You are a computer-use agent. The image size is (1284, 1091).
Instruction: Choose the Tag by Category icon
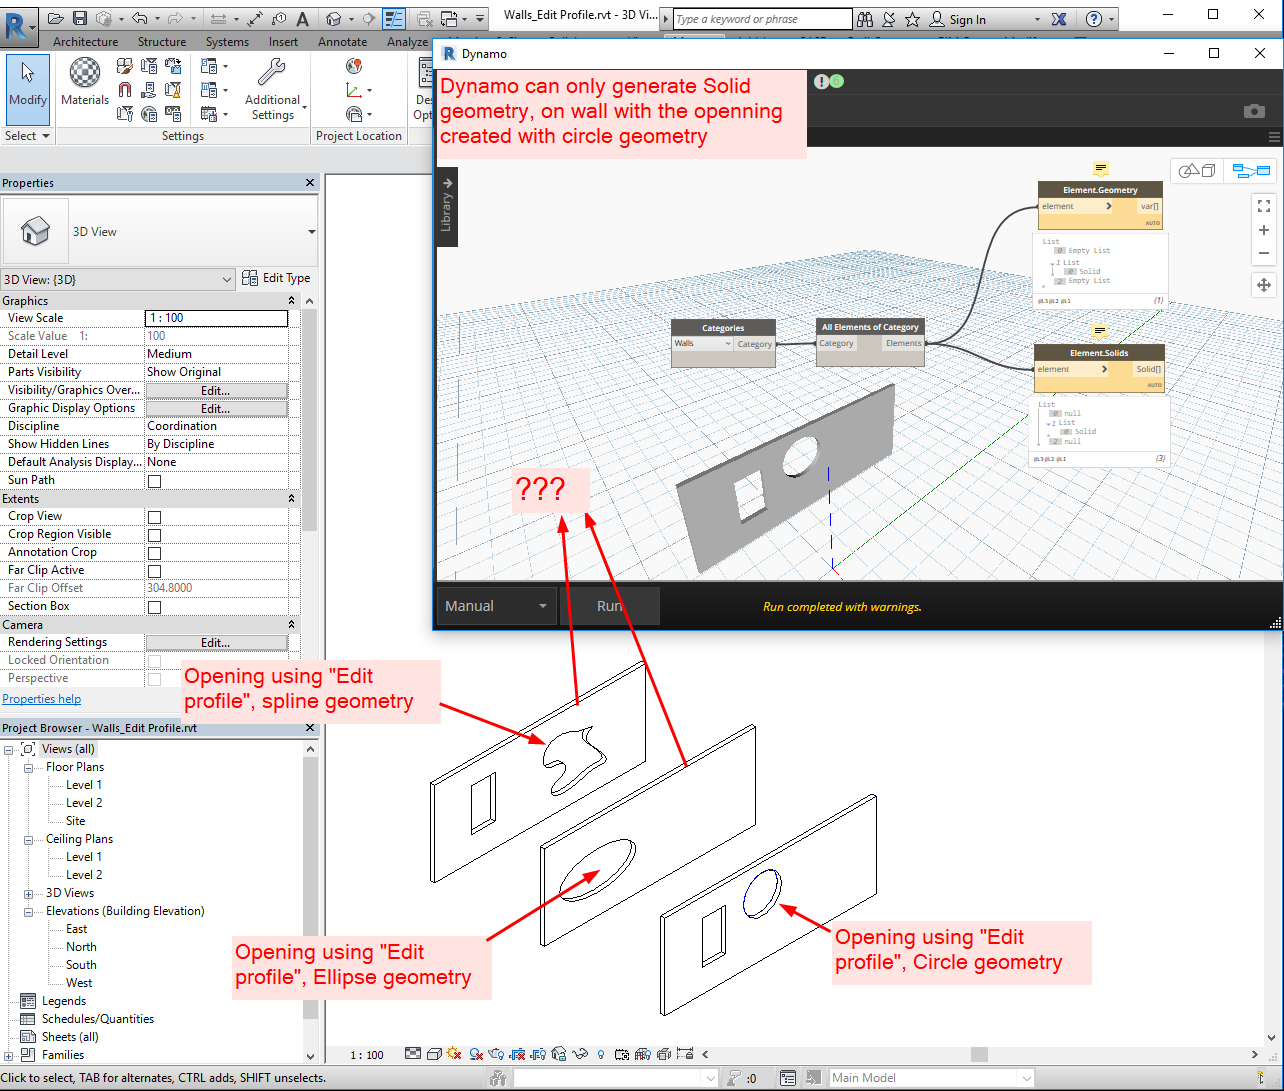point(280,19)
